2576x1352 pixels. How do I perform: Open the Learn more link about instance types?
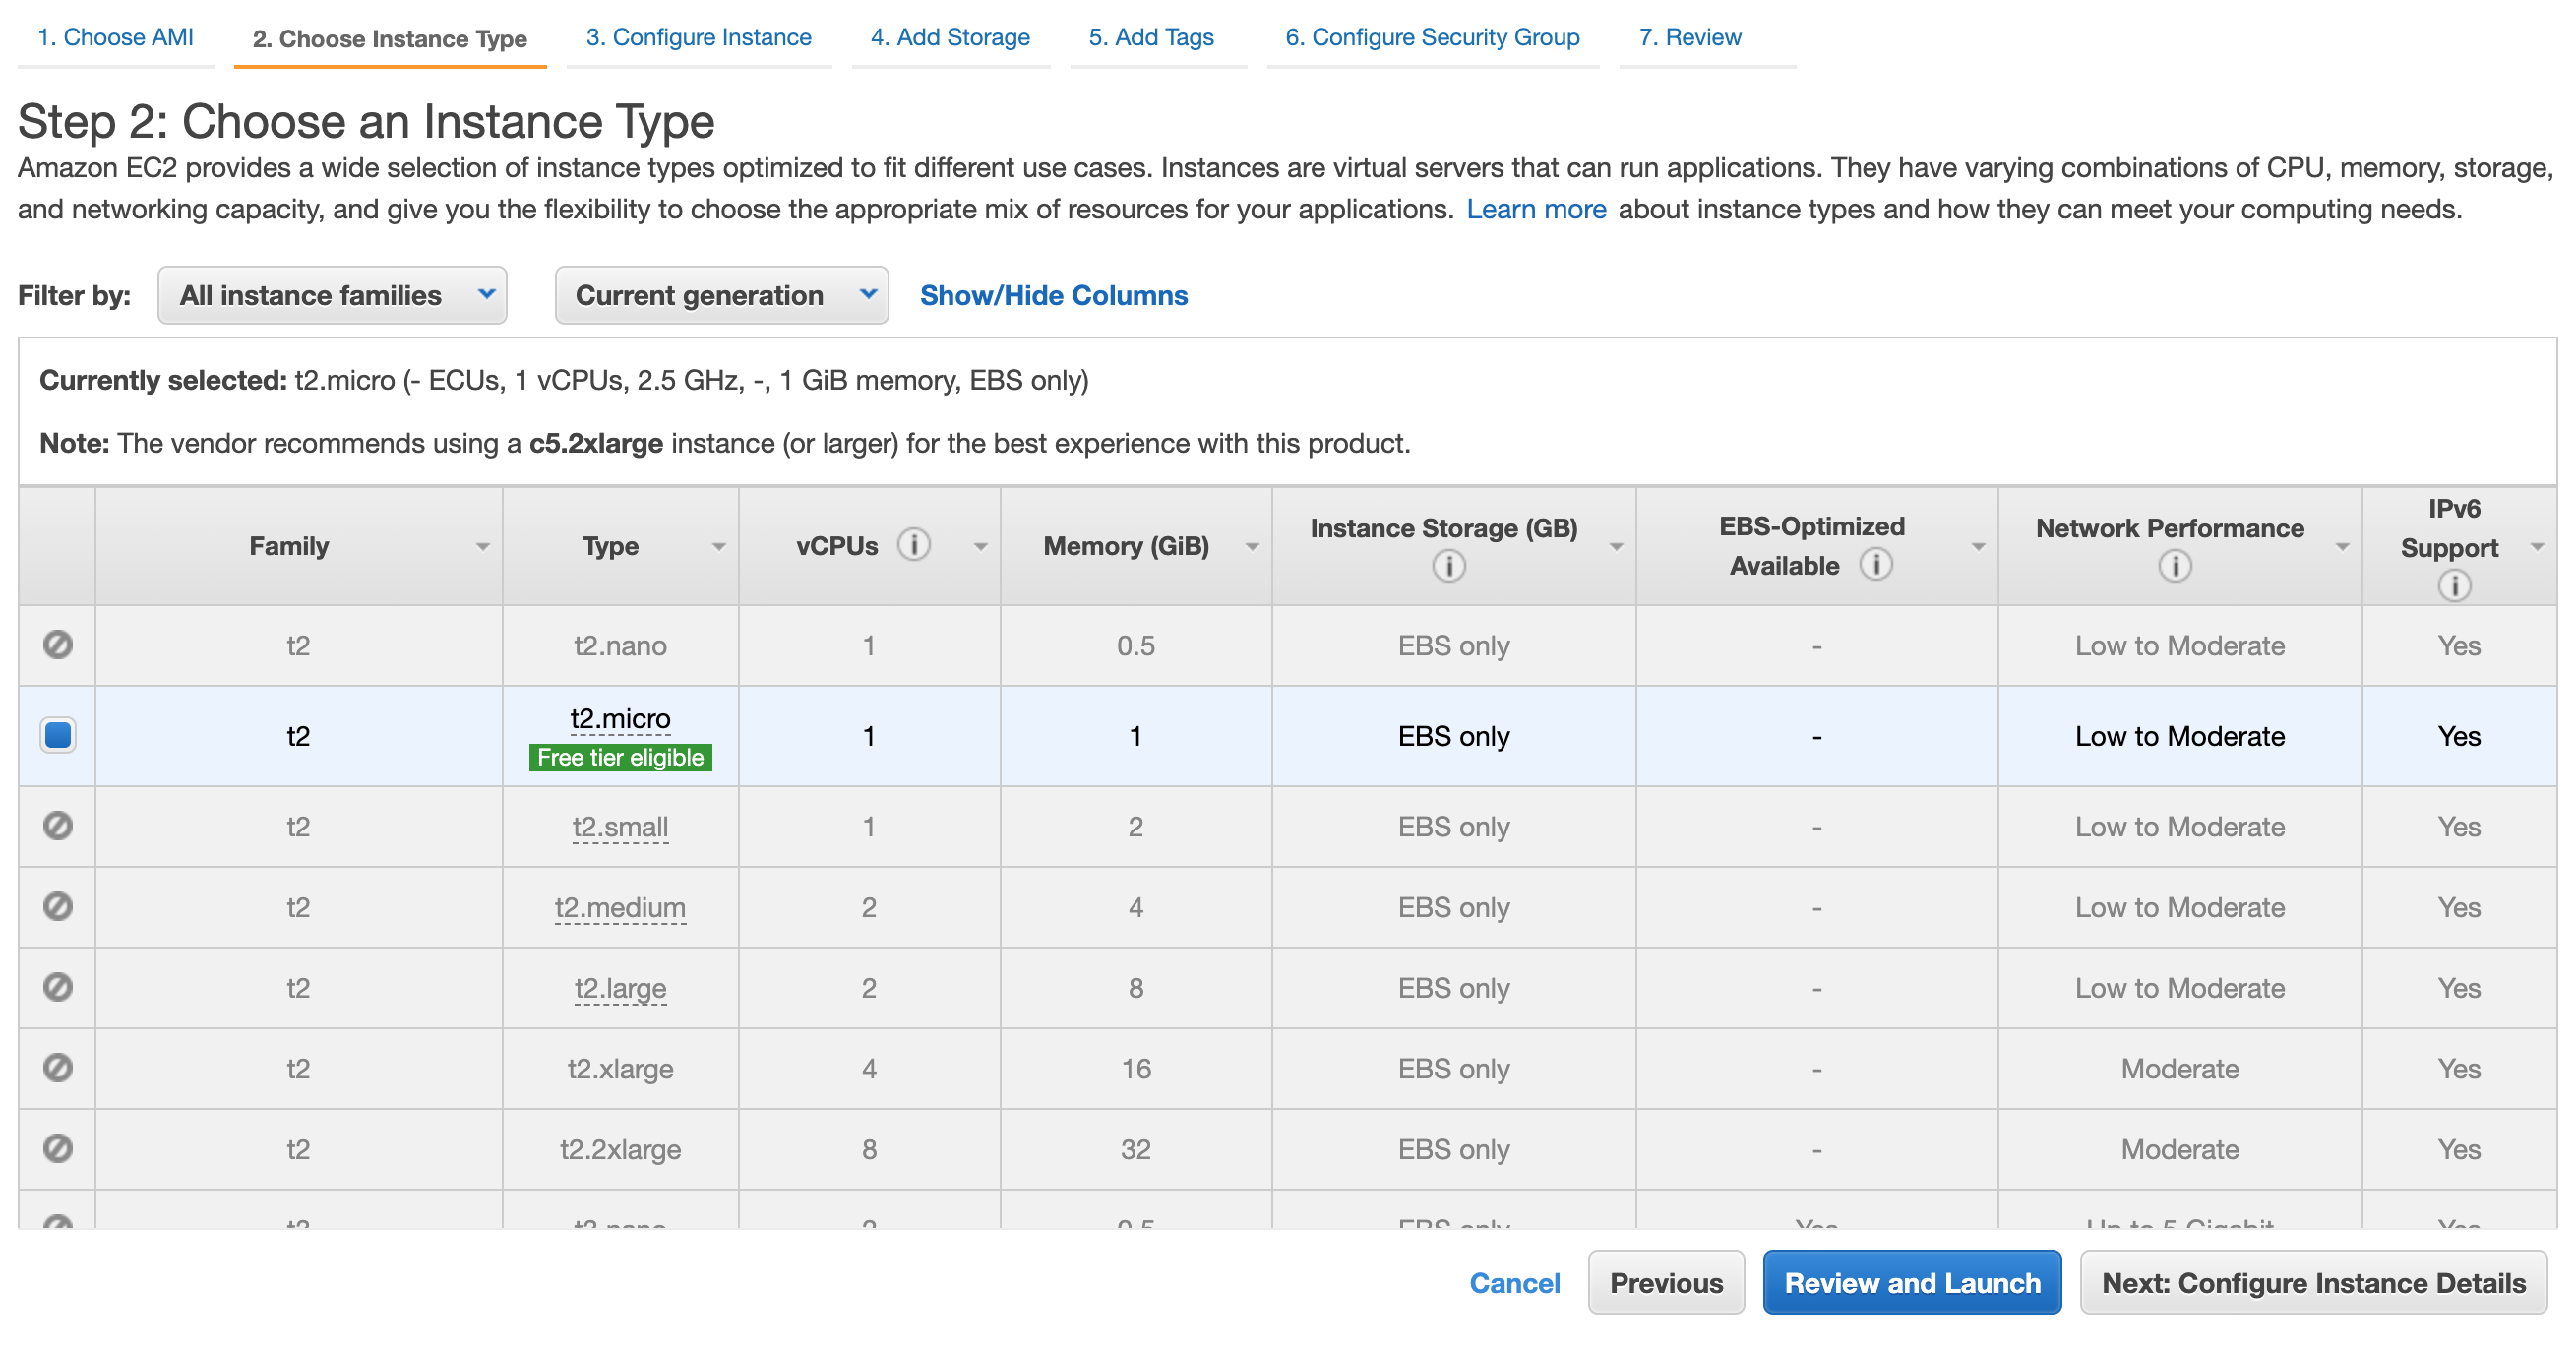1536,209
